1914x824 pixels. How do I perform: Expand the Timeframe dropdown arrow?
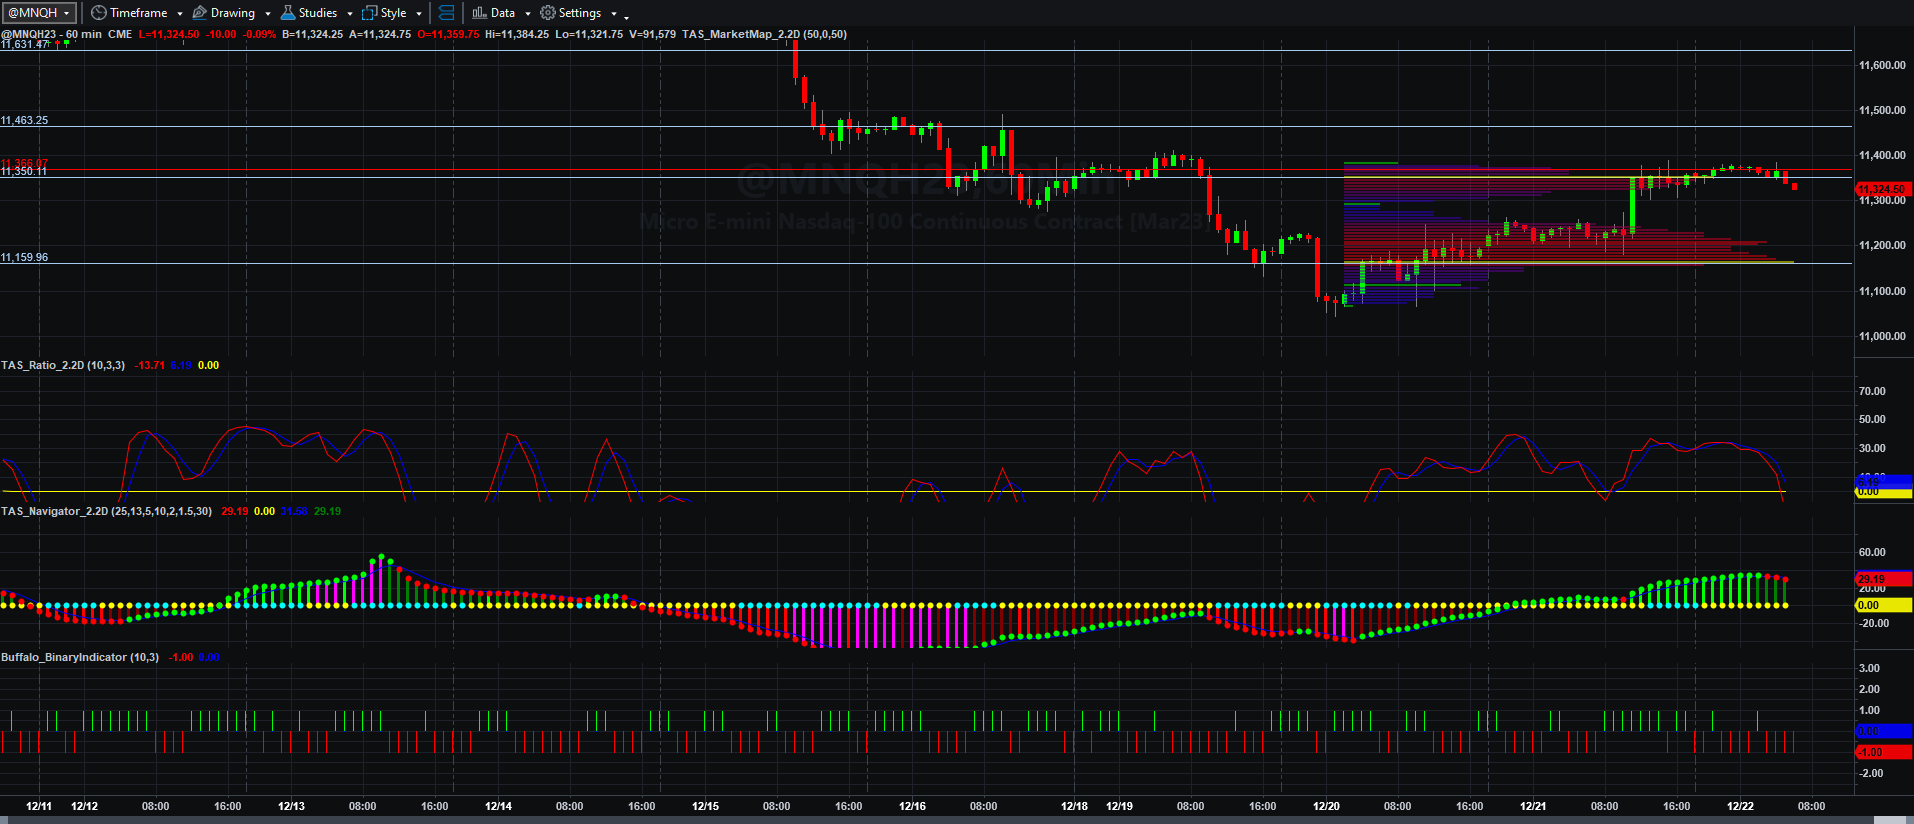[180, 14]
